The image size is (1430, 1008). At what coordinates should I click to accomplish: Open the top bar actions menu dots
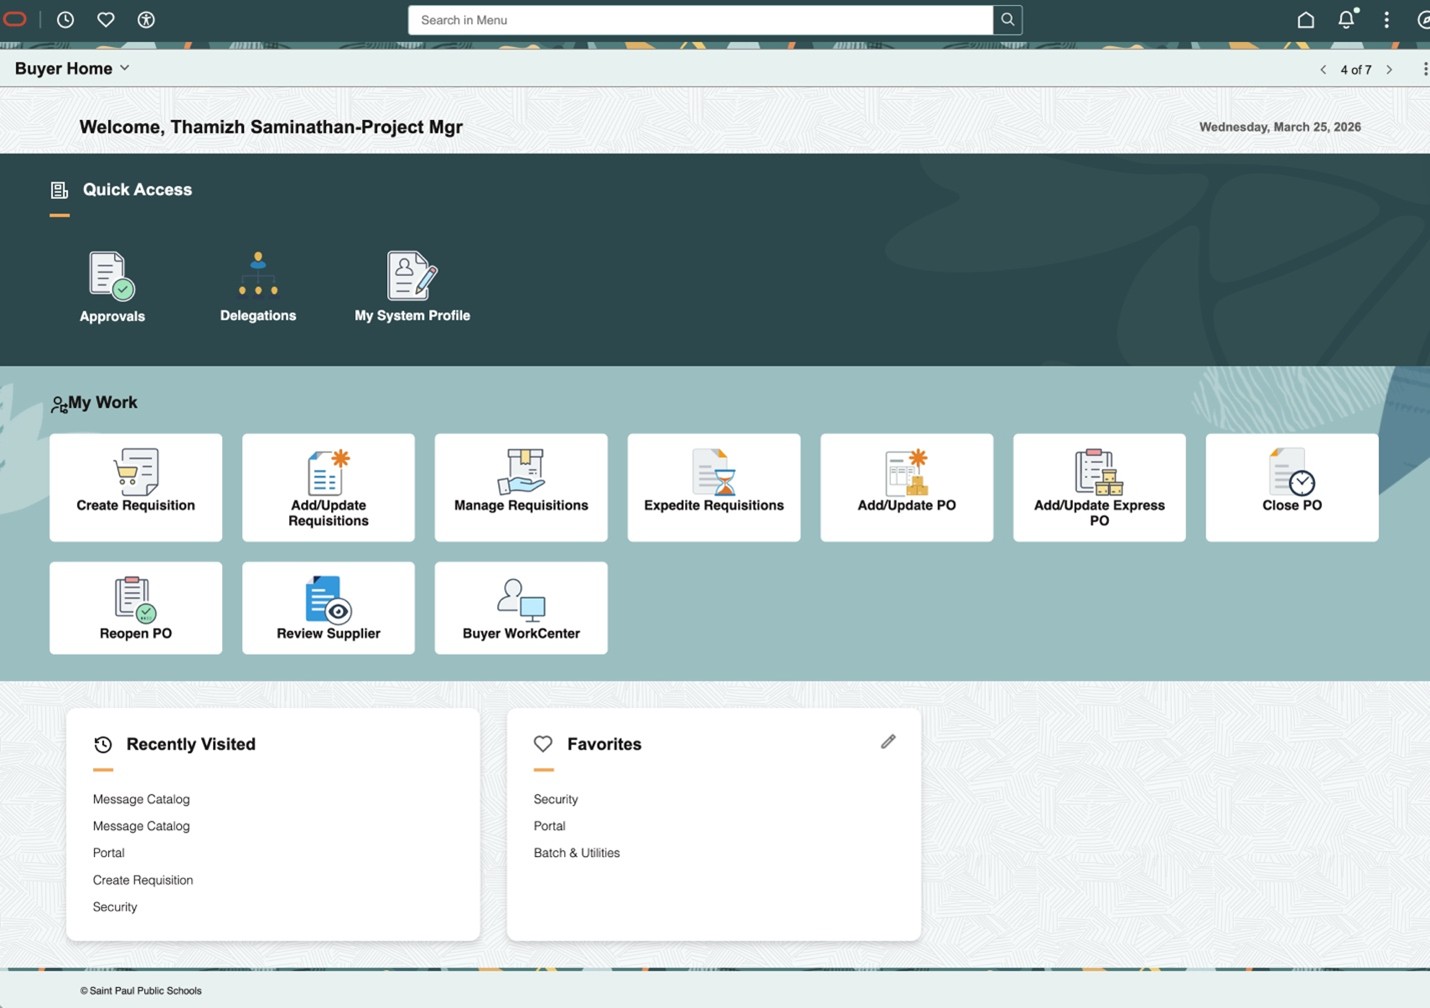1386,19
